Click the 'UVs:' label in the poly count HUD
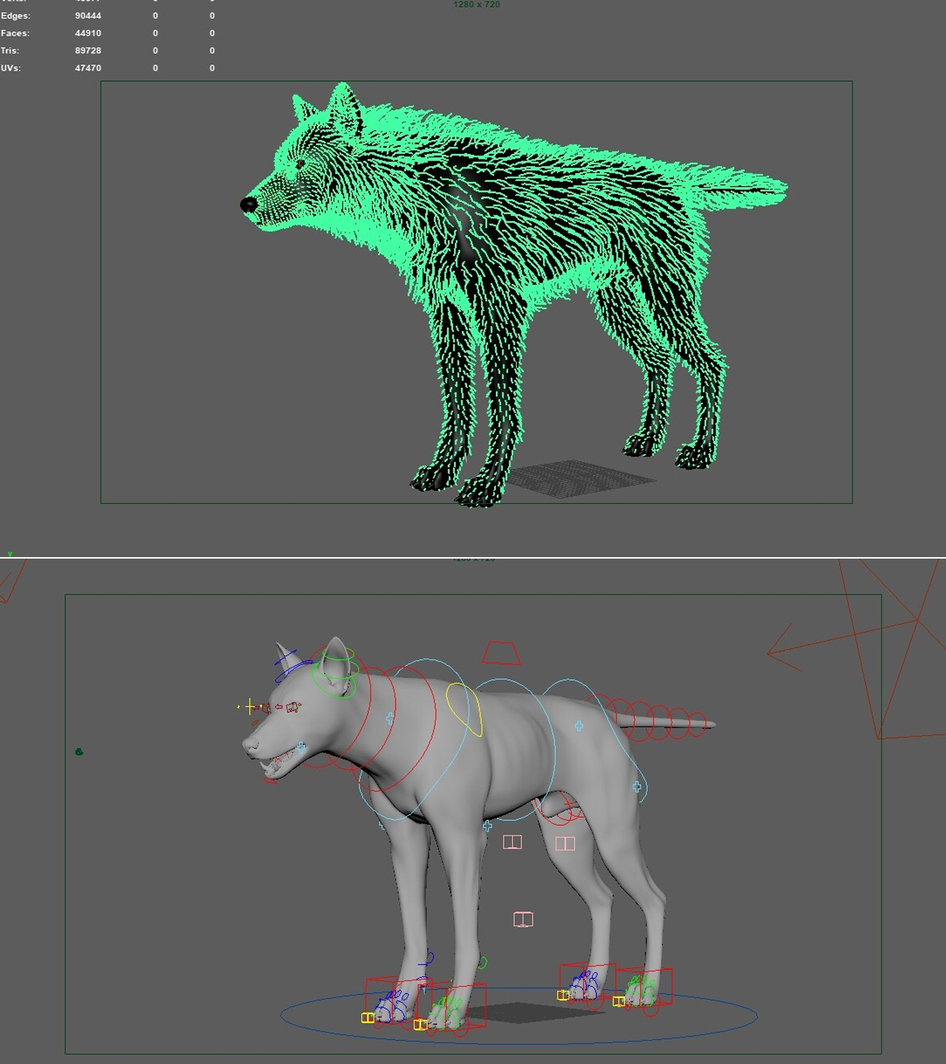 pos(11,68)
